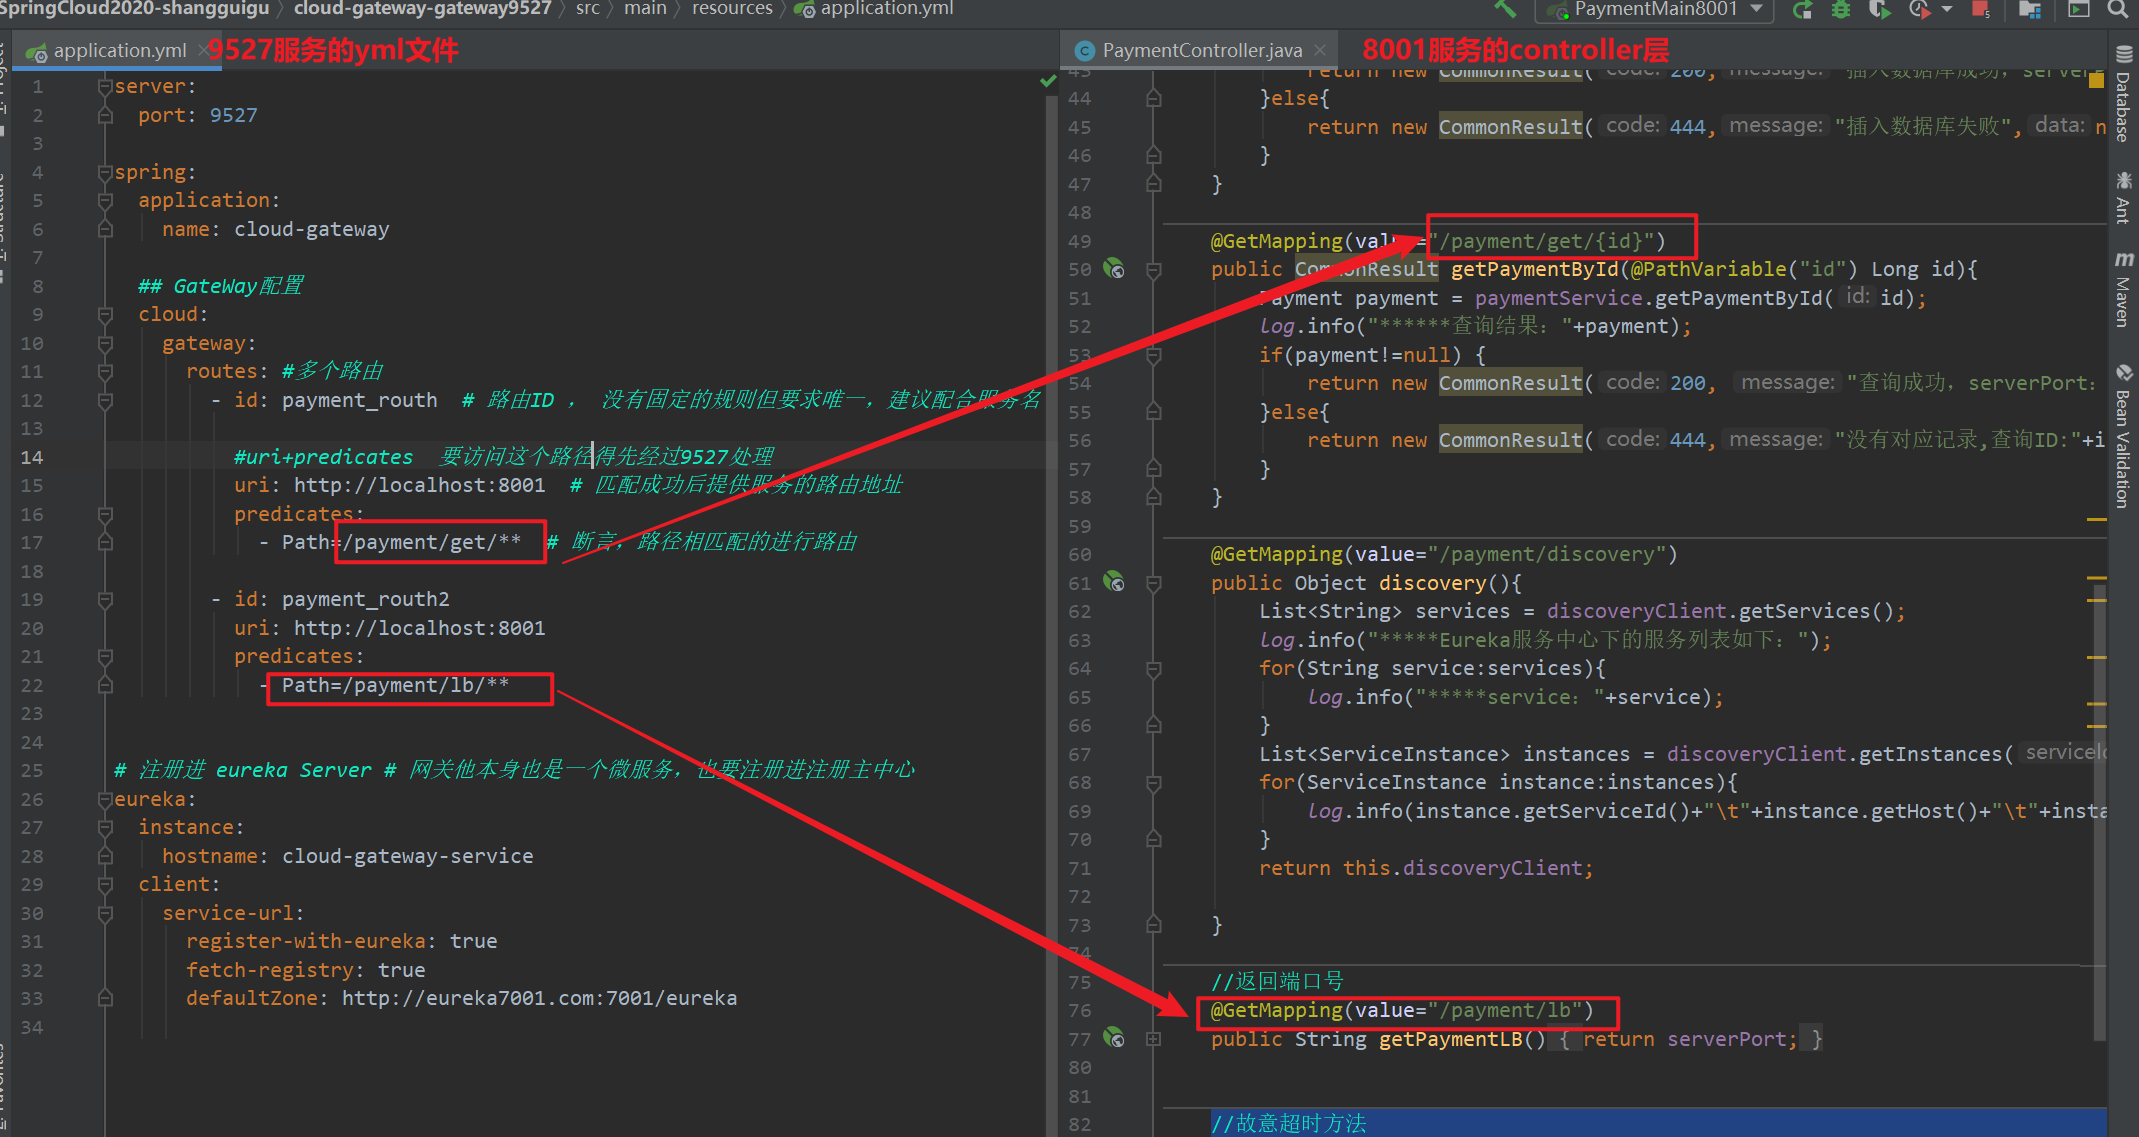Collapse the if block at line 53
Image resolution: width=2139 pixels, height=1137 pixels.
(x=1153, y=355)
